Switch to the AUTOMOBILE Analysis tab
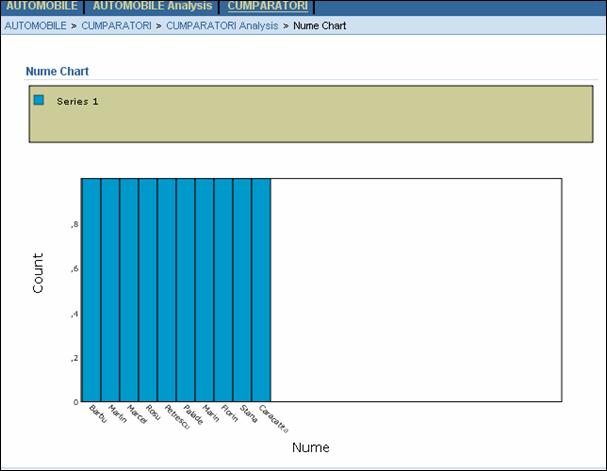This screenshot has height=471, width=607. click(x=152, y=6)
